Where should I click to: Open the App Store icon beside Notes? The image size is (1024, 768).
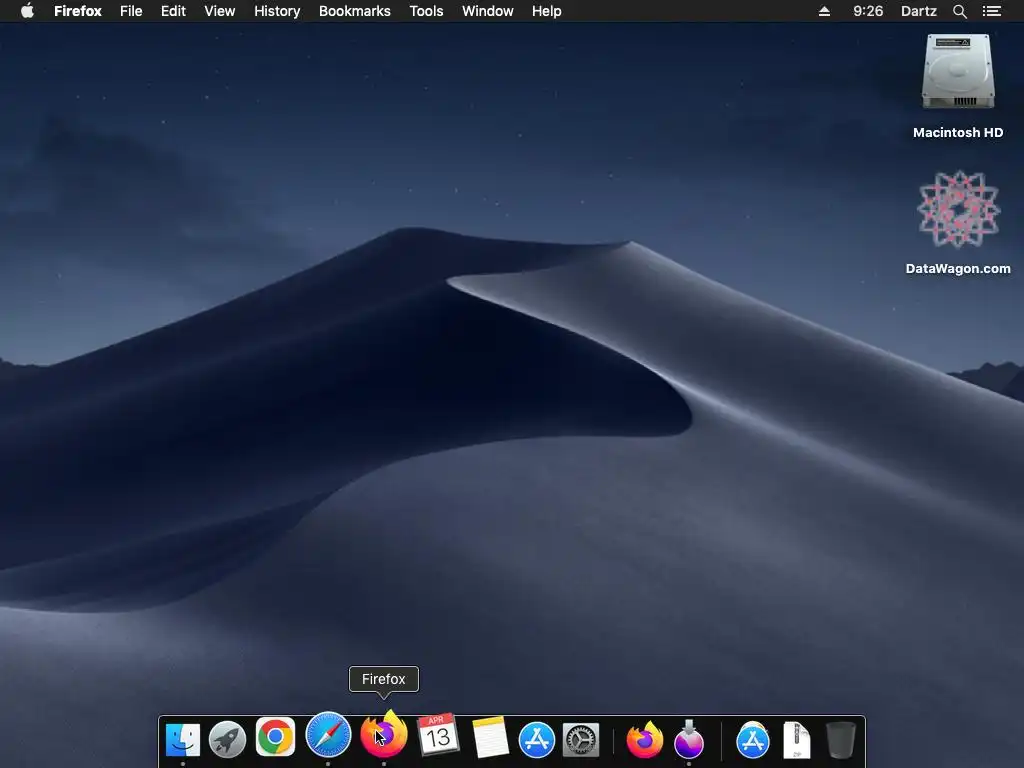pyautogui.click(x=537, y=740)
